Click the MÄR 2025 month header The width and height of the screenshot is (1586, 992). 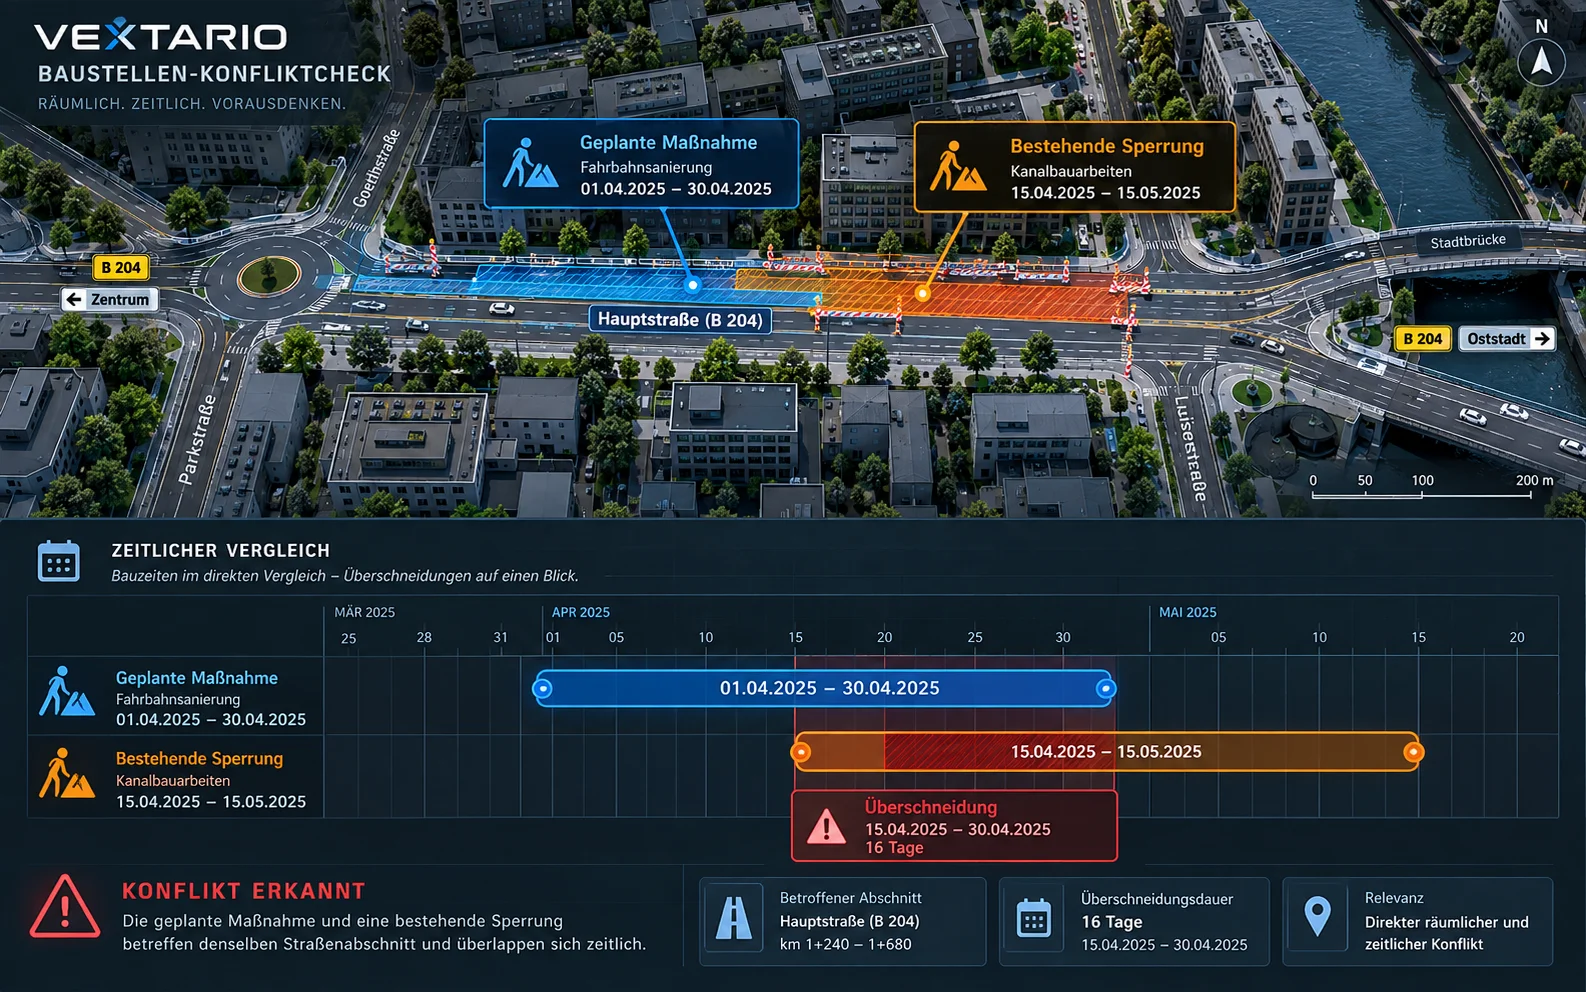tap(365, 612)
